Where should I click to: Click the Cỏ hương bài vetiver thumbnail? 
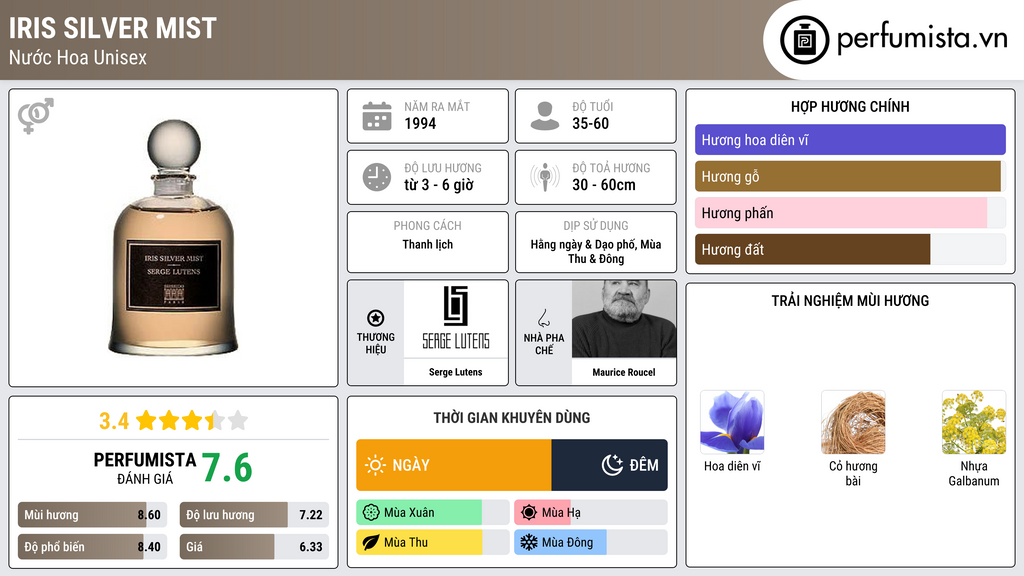coord(853,422)
